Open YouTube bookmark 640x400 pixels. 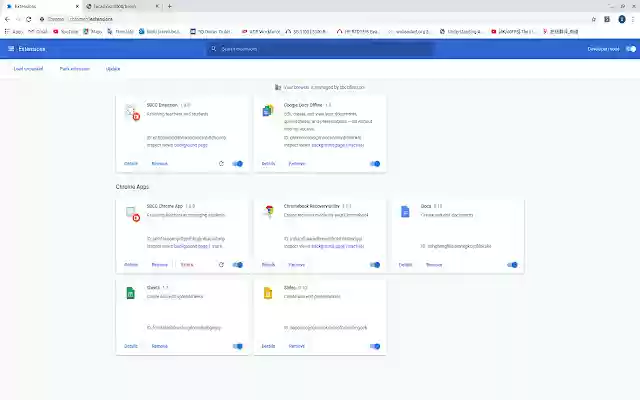pyautogui.click(x=66, y=31)
